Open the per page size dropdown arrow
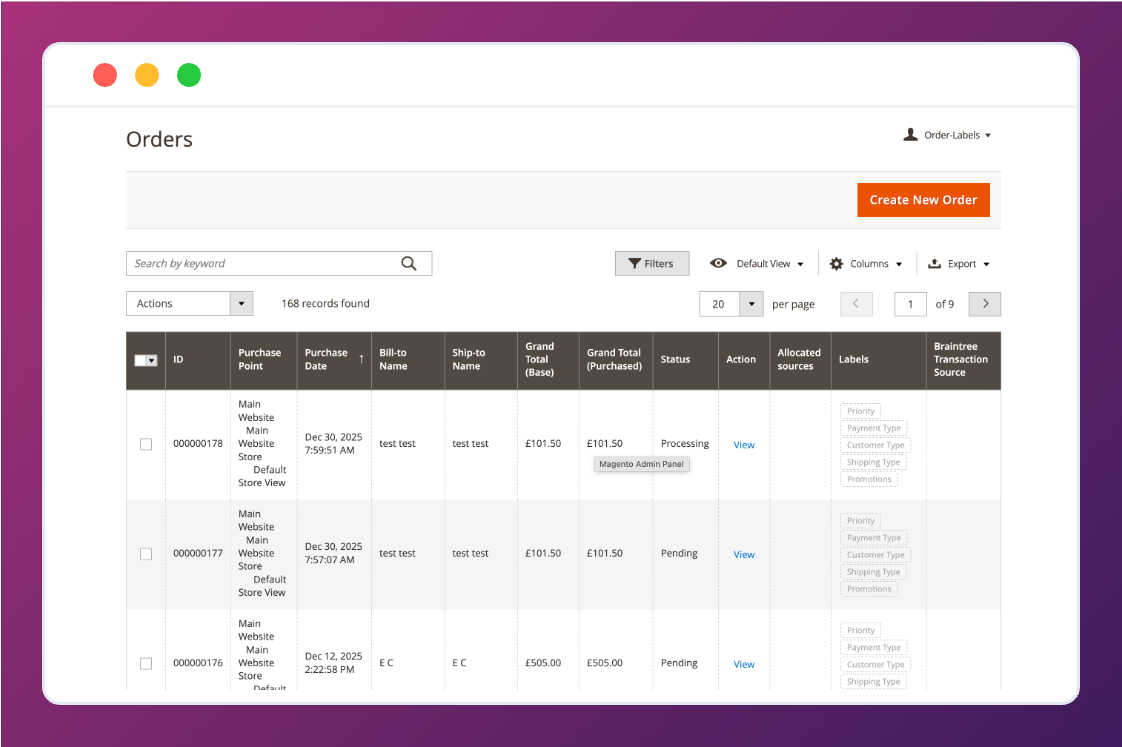Image resolution: width=1122 pixels, height=747 pixels. (751, 304)
